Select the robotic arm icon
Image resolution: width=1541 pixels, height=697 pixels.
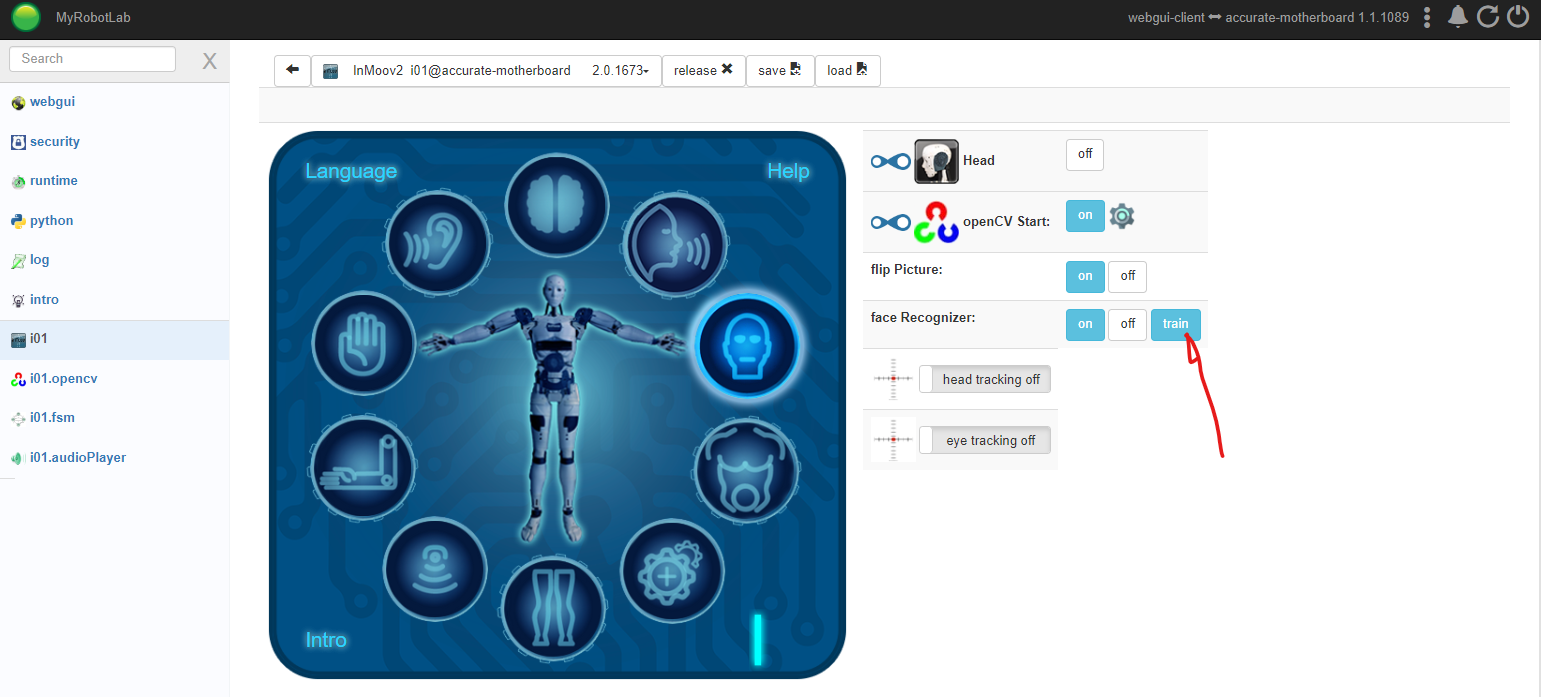click(x=363, y=469)
